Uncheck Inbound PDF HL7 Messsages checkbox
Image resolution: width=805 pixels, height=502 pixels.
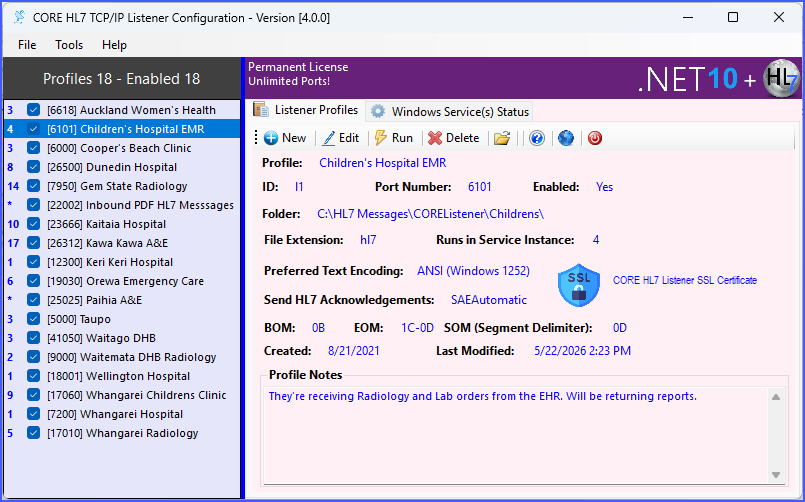pos(33,205)
